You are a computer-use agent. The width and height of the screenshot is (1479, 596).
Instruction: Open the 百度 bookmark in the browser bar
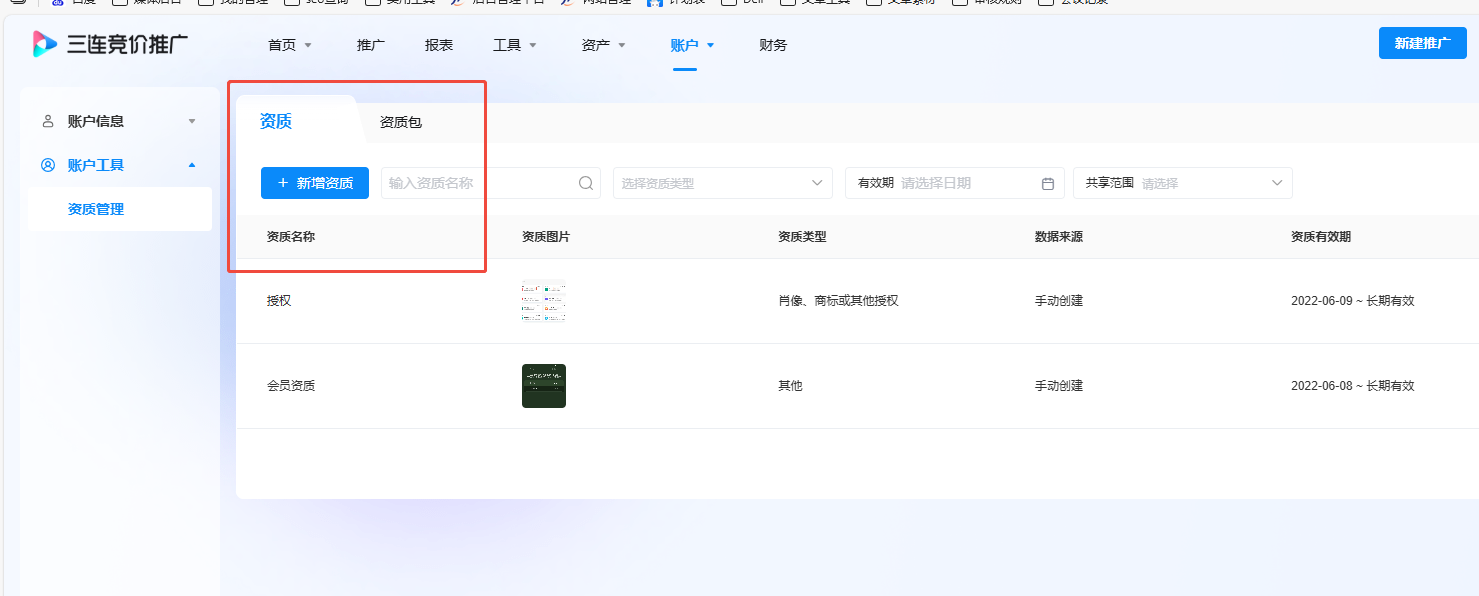pyautogui.click(x=70, y=3)
